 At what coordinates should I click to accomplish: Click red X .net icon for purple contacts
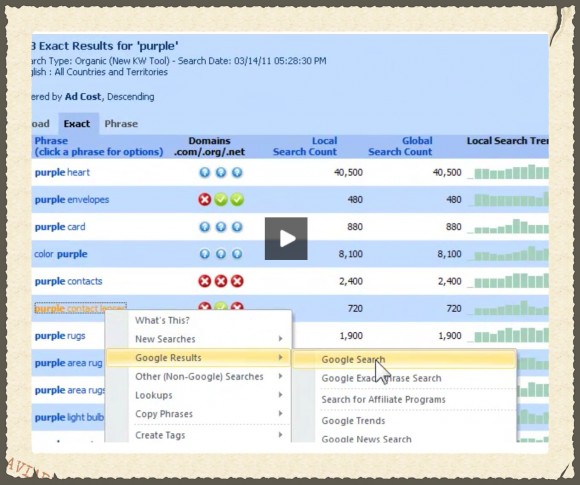[237, 281]
